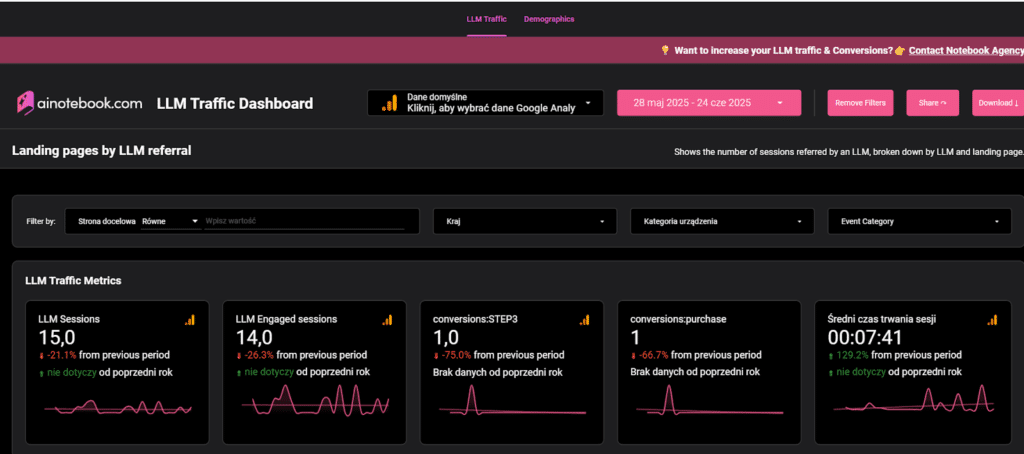Viewport: 1024px width, 454px height.
Task: Click the -21.1% change on LLM Sessions
Action: click(x=61, y=355)
